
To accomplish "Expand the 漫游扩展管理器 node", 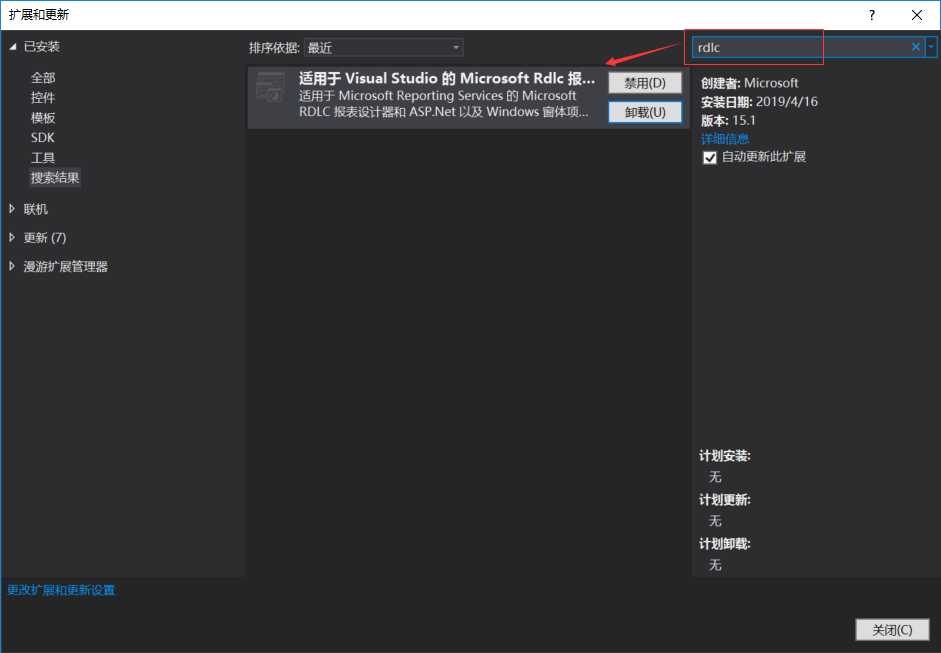I will (x=12, y=266).
